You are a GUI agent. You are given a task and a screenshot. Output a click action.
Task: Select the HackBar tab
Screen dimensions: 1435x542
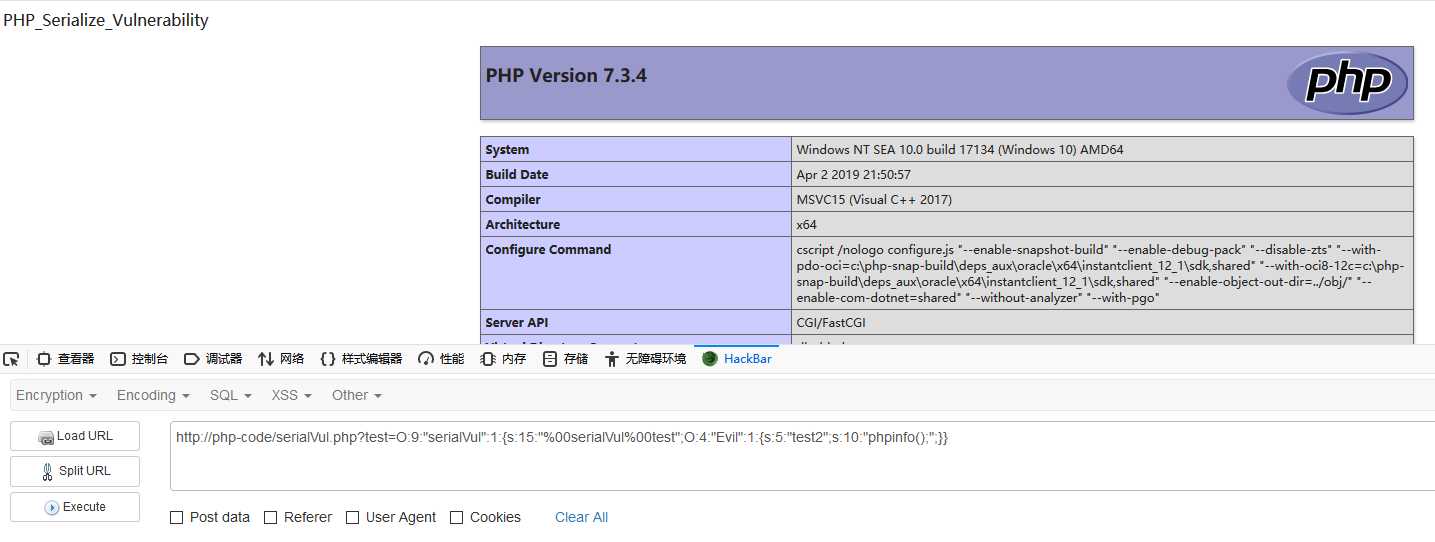click(x=737, y=359)
